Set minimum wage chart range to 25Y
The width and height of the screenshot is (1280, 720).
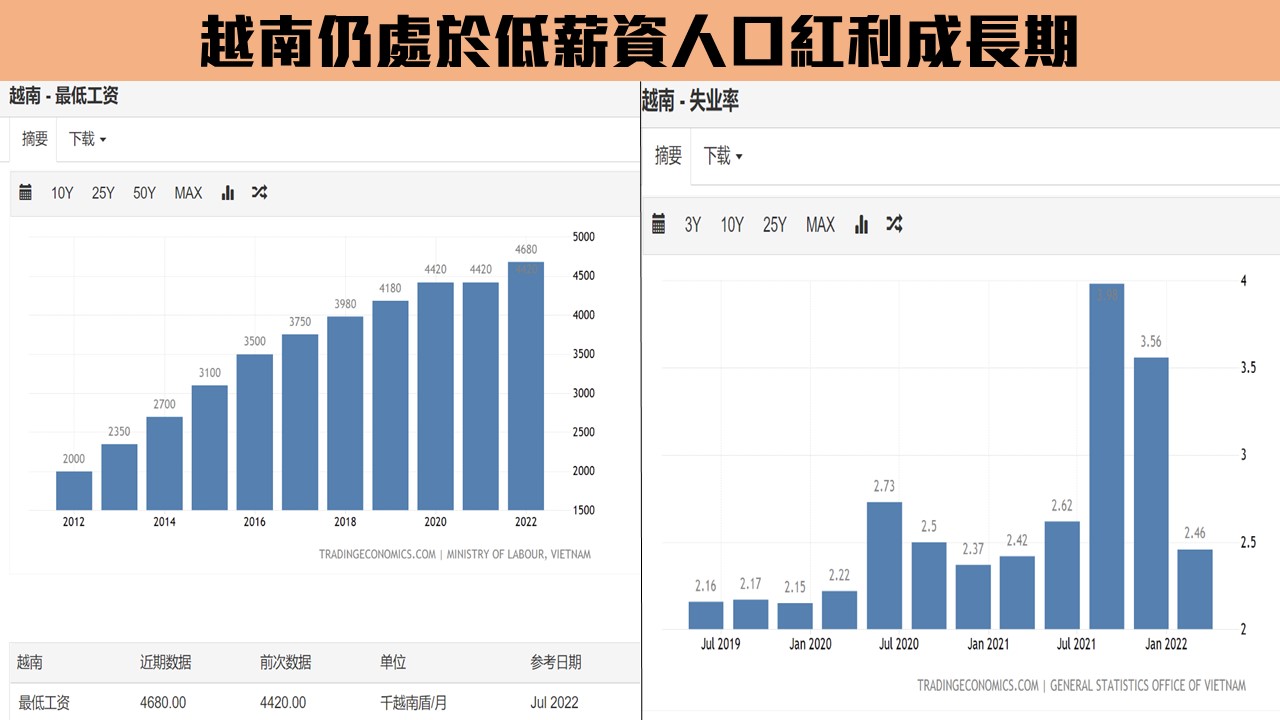click(103, 193)
